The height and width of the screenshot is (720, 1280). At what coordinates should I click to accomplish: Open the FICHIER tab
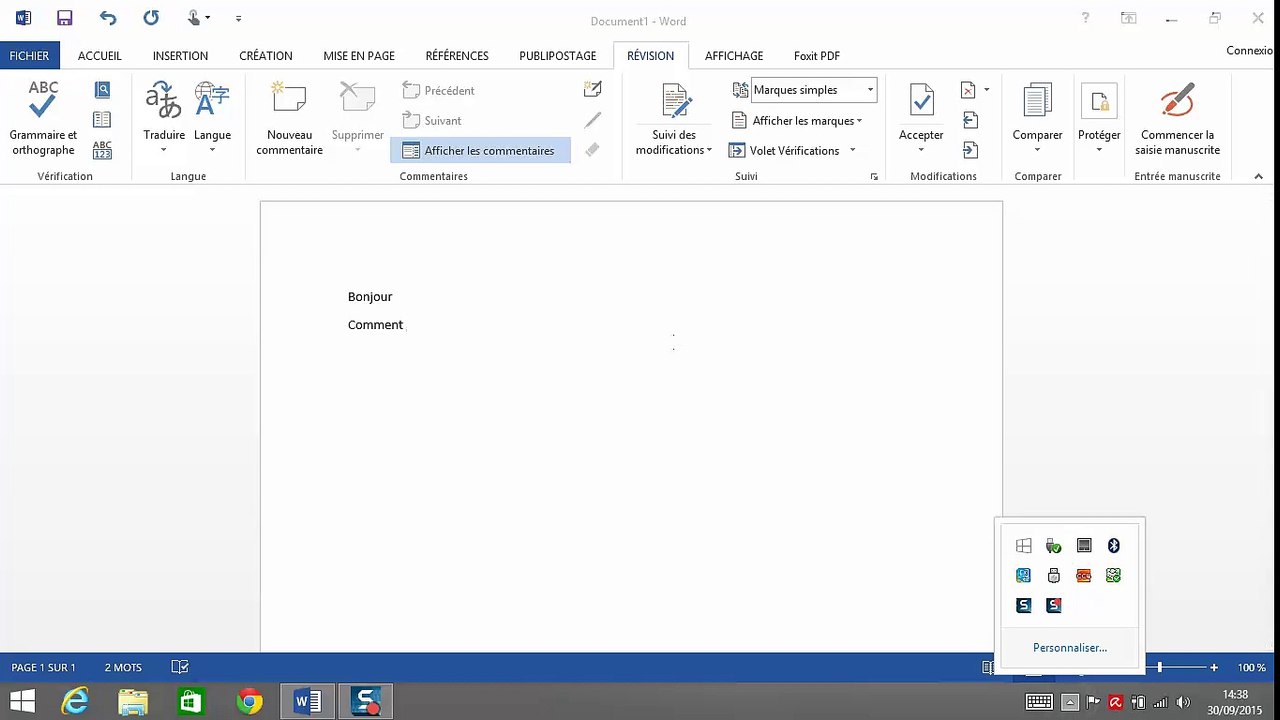click(x=29, y=56)
